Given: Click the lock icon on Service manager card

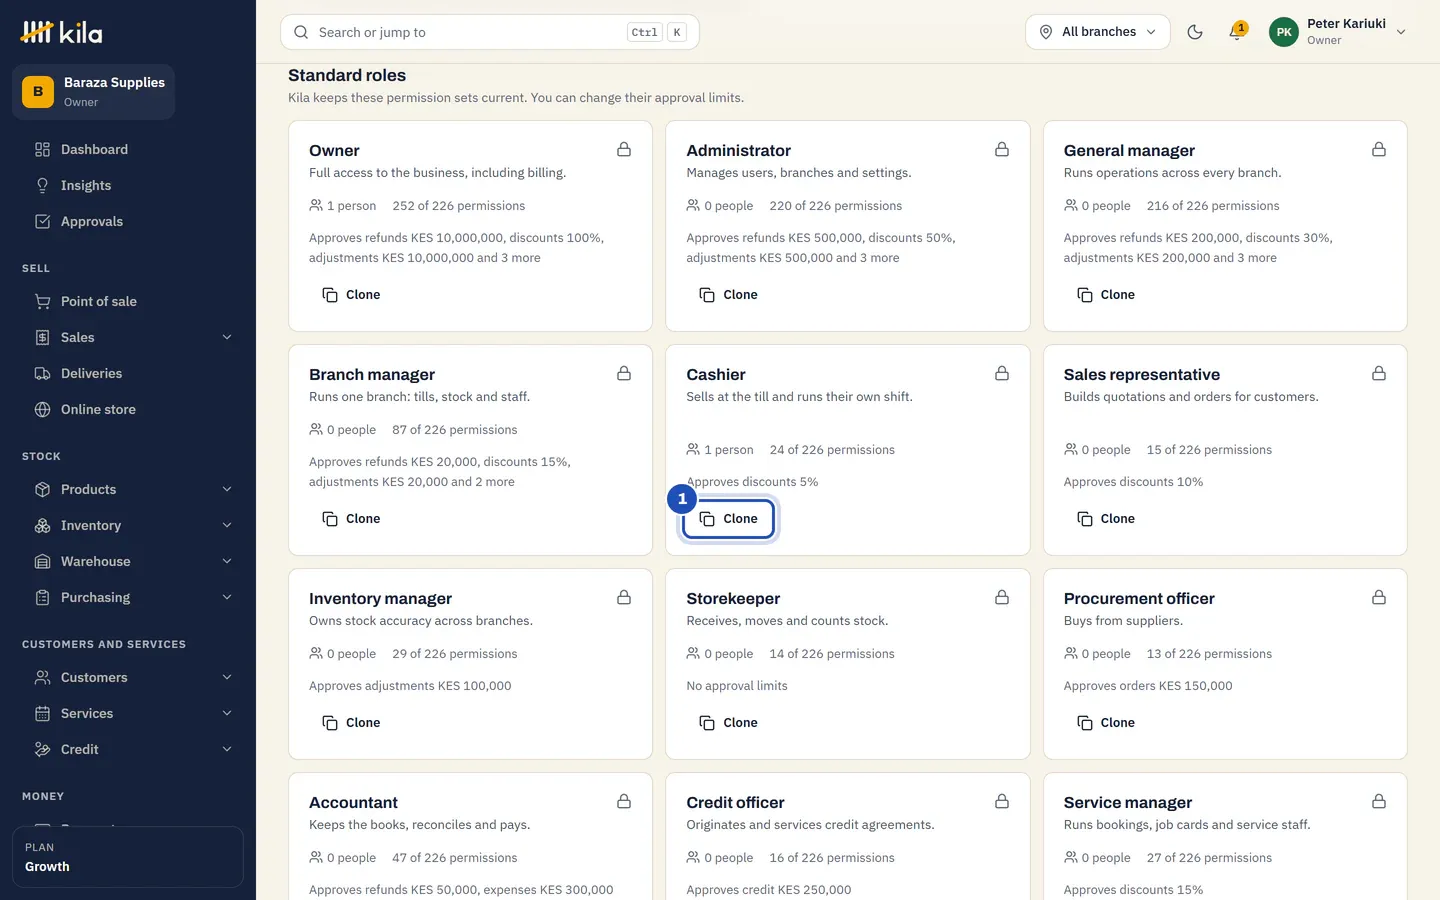Looking at the screenshot, I should (x=1379, y=802).
